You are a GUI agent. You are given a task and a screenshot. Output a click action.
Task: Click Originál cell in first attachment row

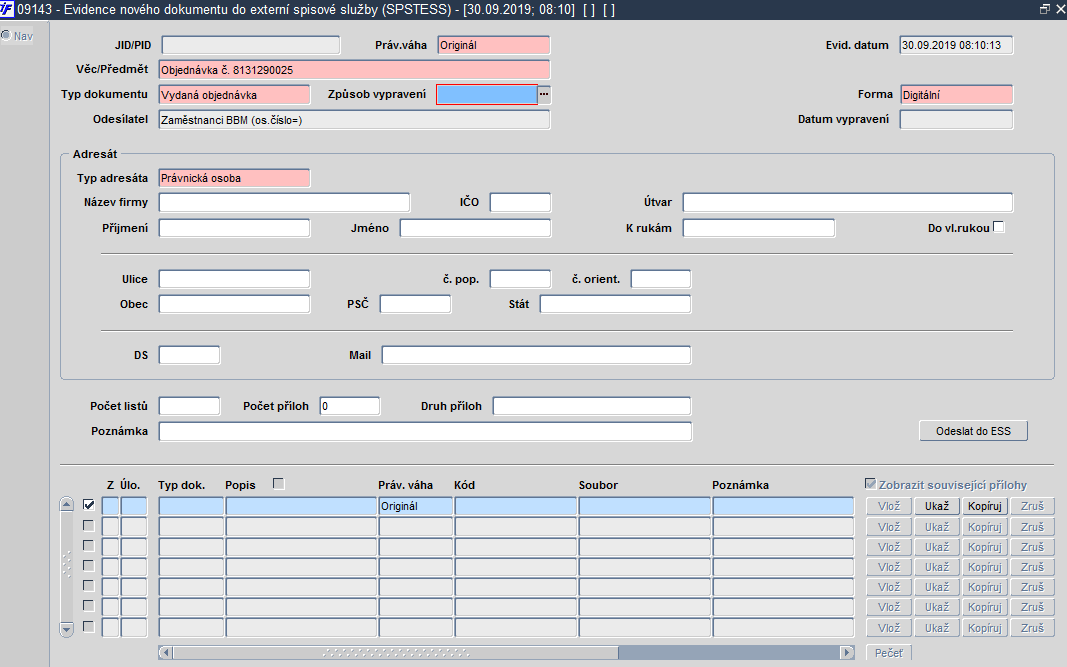415,506
